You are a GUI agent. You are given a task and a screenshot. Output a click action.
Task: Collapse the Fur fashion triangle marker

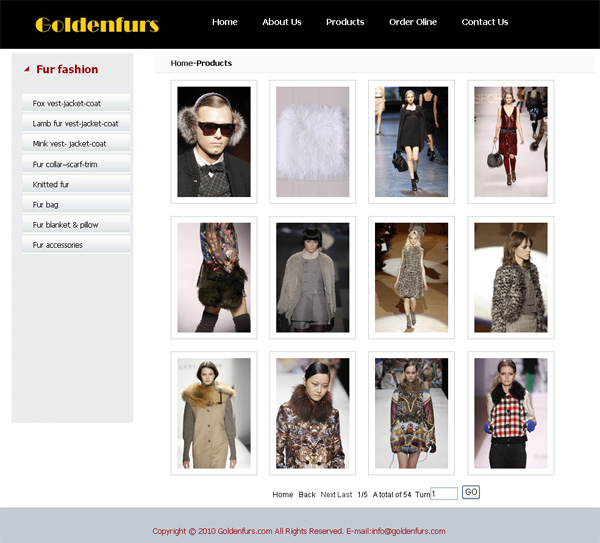pos(27,69)
